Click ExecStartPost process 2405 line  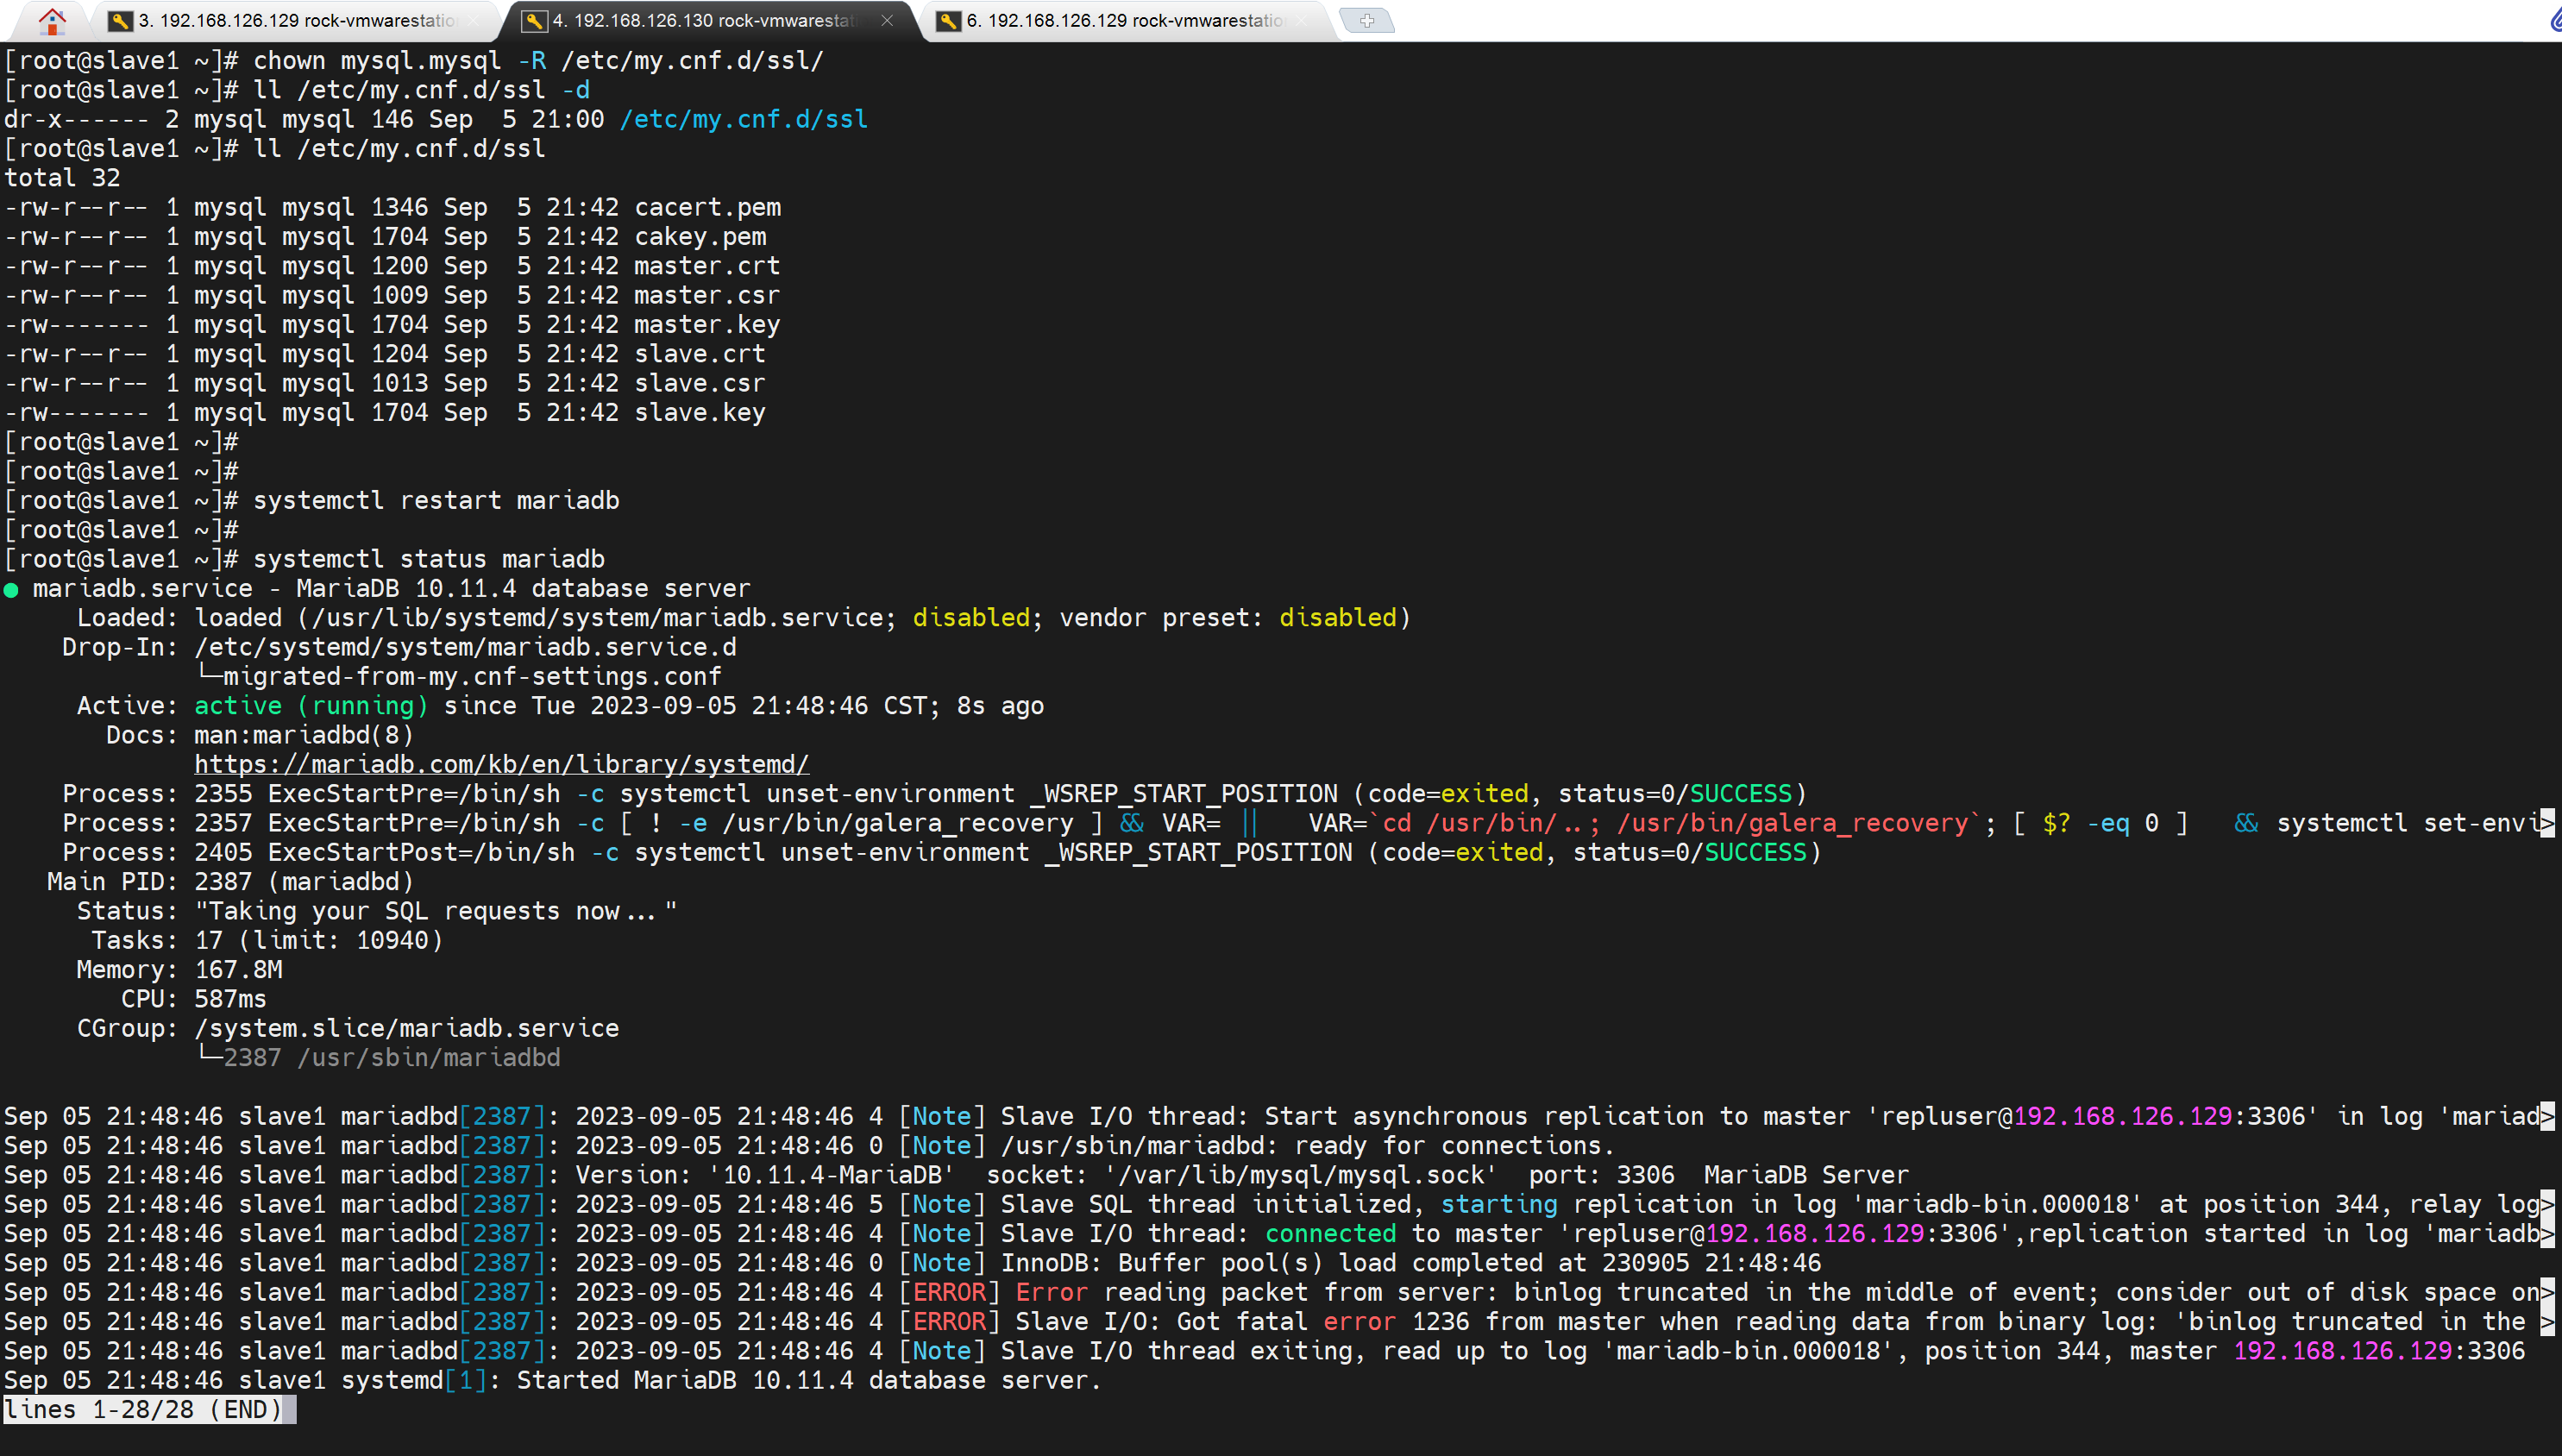(942, 853)
